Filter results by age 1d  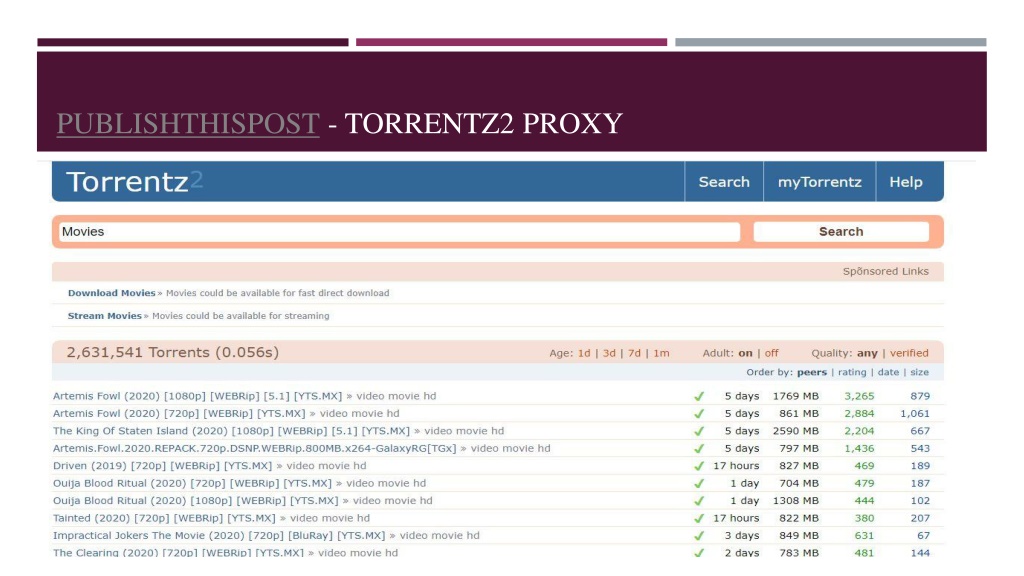(x=584, y=353)
